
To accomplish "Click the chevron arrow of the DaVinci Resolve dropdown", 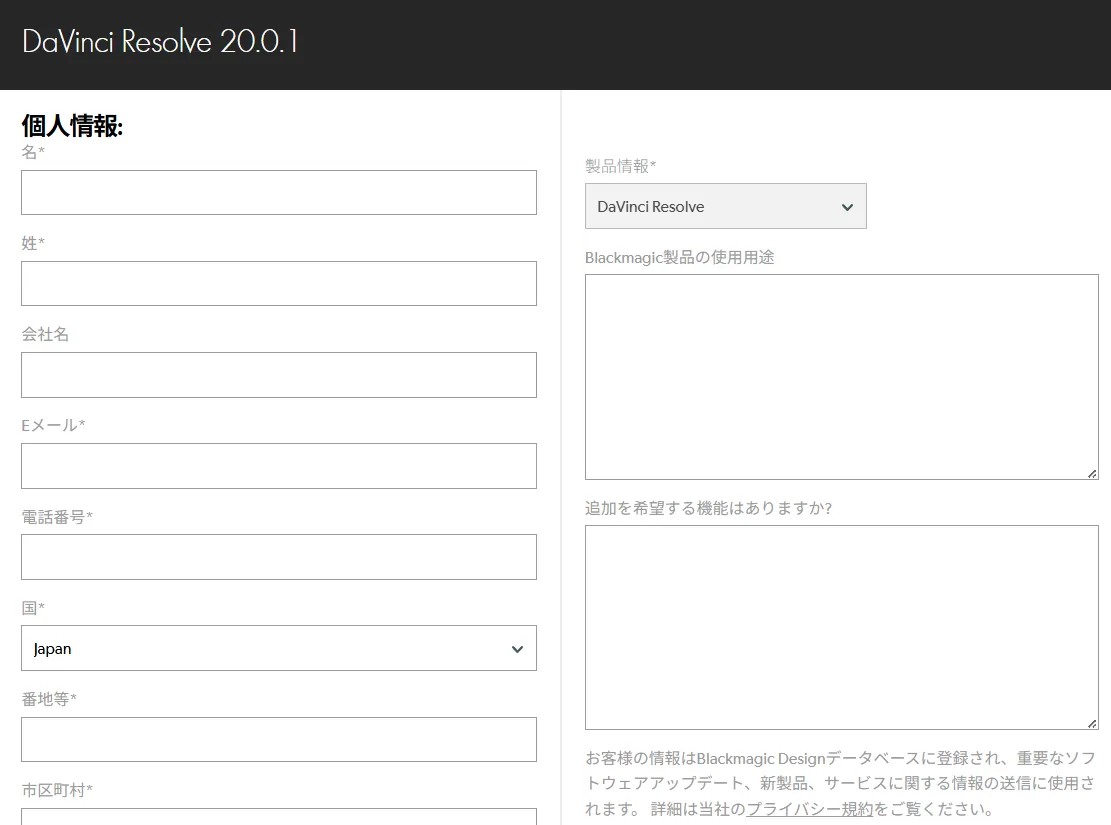I will pyautogui.click(x=847, y=207).
